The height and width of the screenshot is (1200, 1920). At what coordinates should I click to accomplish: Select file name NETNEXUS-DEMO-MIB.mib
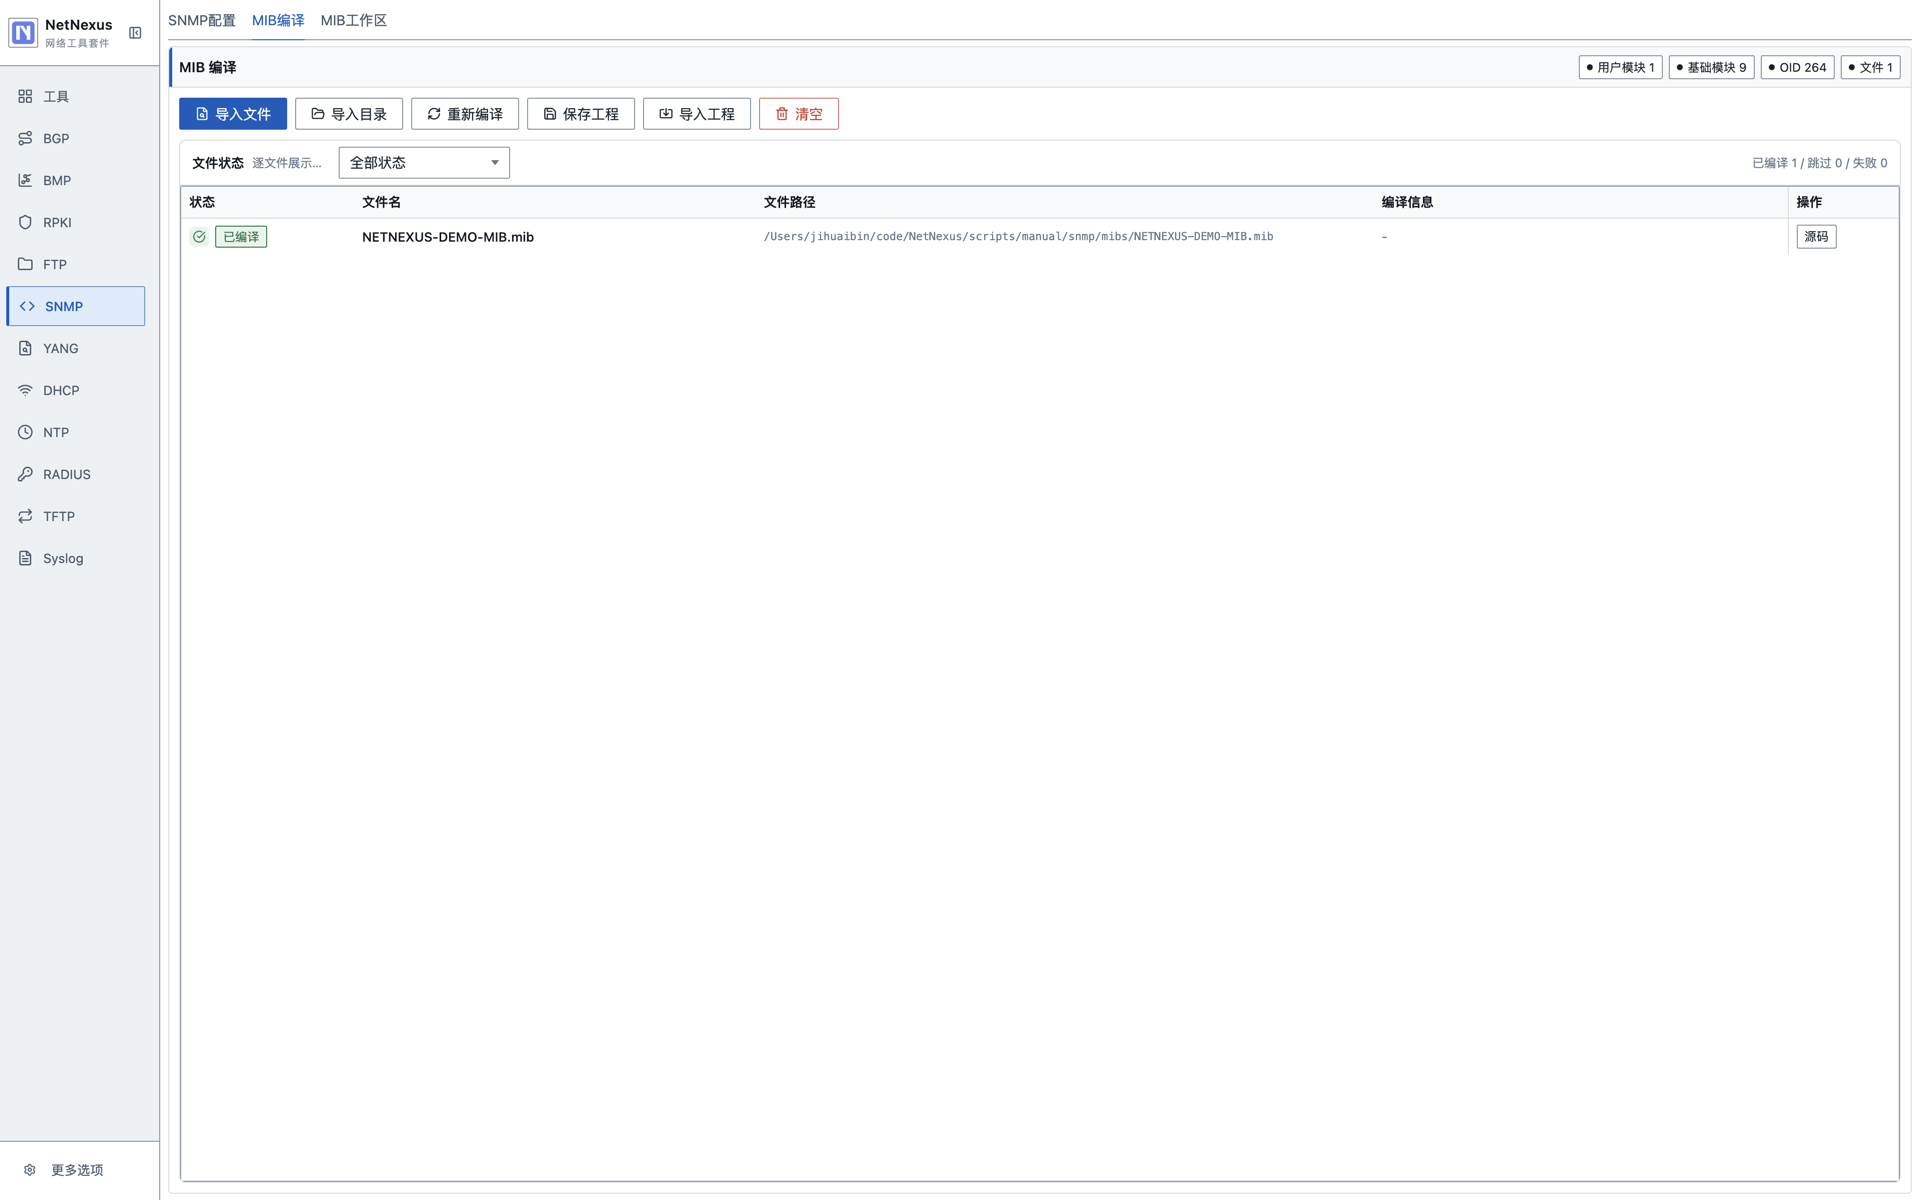(448, 237)
